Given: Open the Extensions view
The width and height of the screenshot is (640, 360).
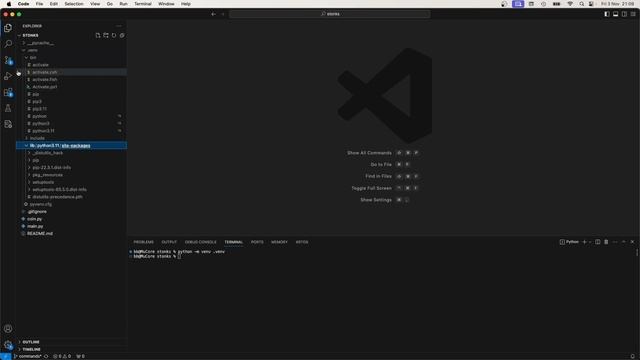Looking at the screenshot, I should tap(8, 92).
